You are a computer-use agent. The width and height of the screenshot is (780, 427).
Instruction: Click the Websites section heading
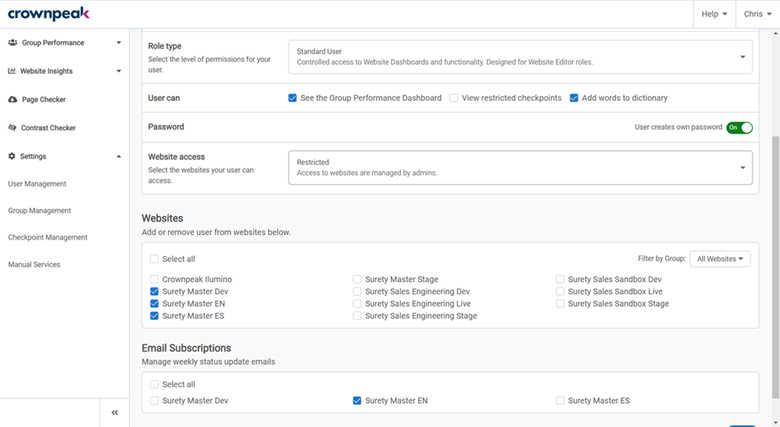pos(163,218)
